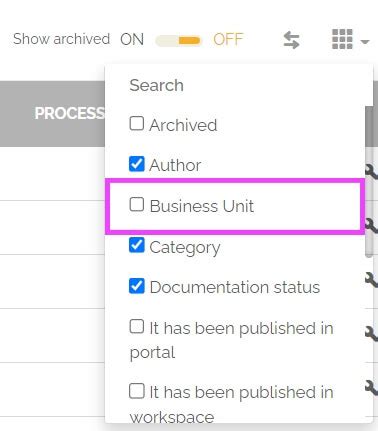Click the PROCESS column header
Image resolution: width=378 pixels, height=431 pixels.
pyautogui.click(x=70, y=113)
